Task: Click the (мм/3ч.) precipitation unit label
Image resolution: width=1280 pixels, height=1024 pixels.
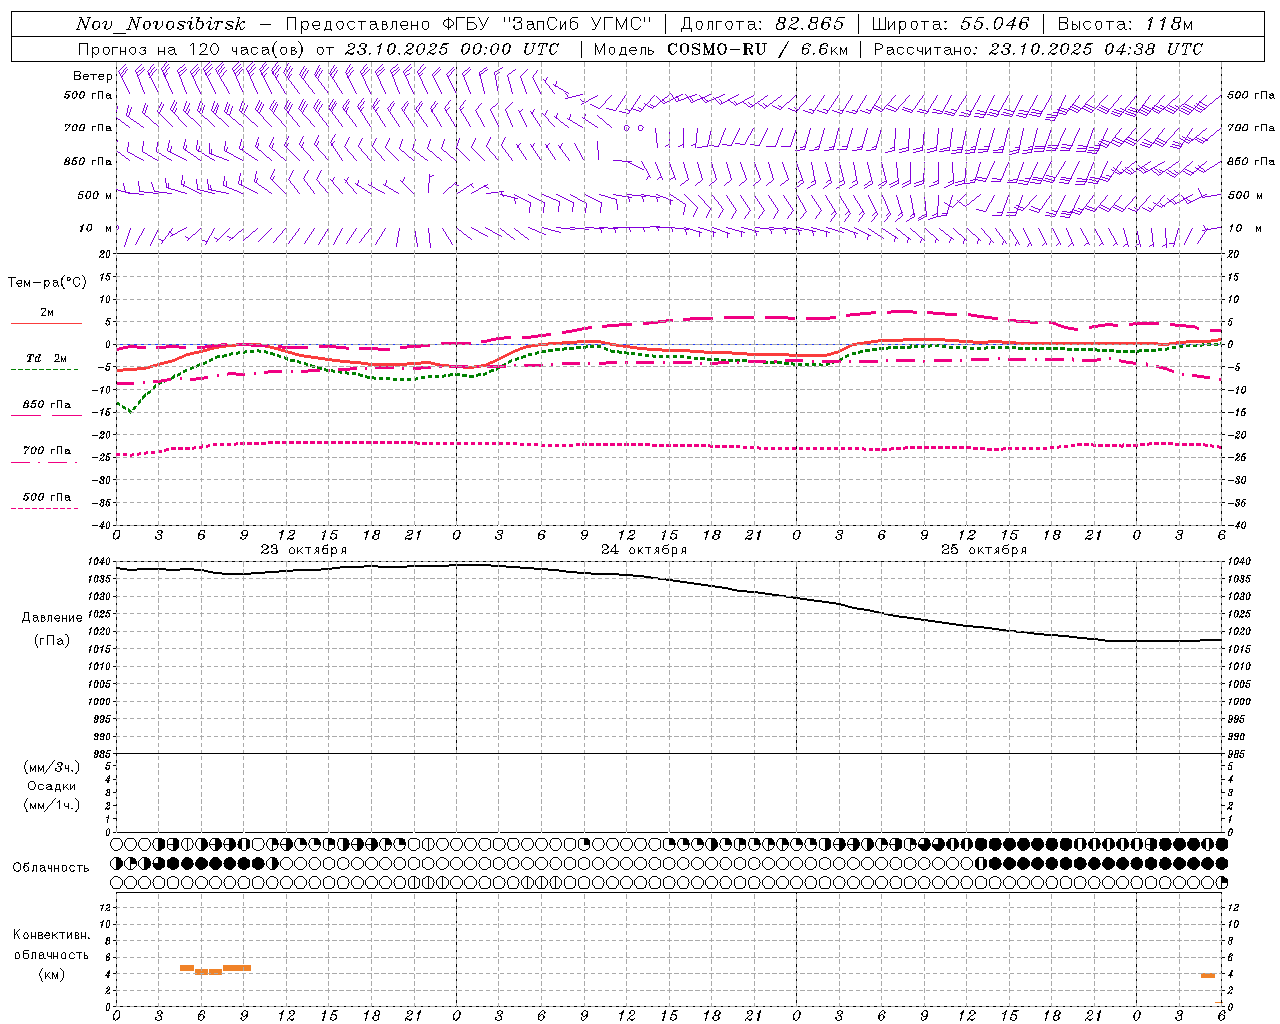Action: click(x=52, y=767)
